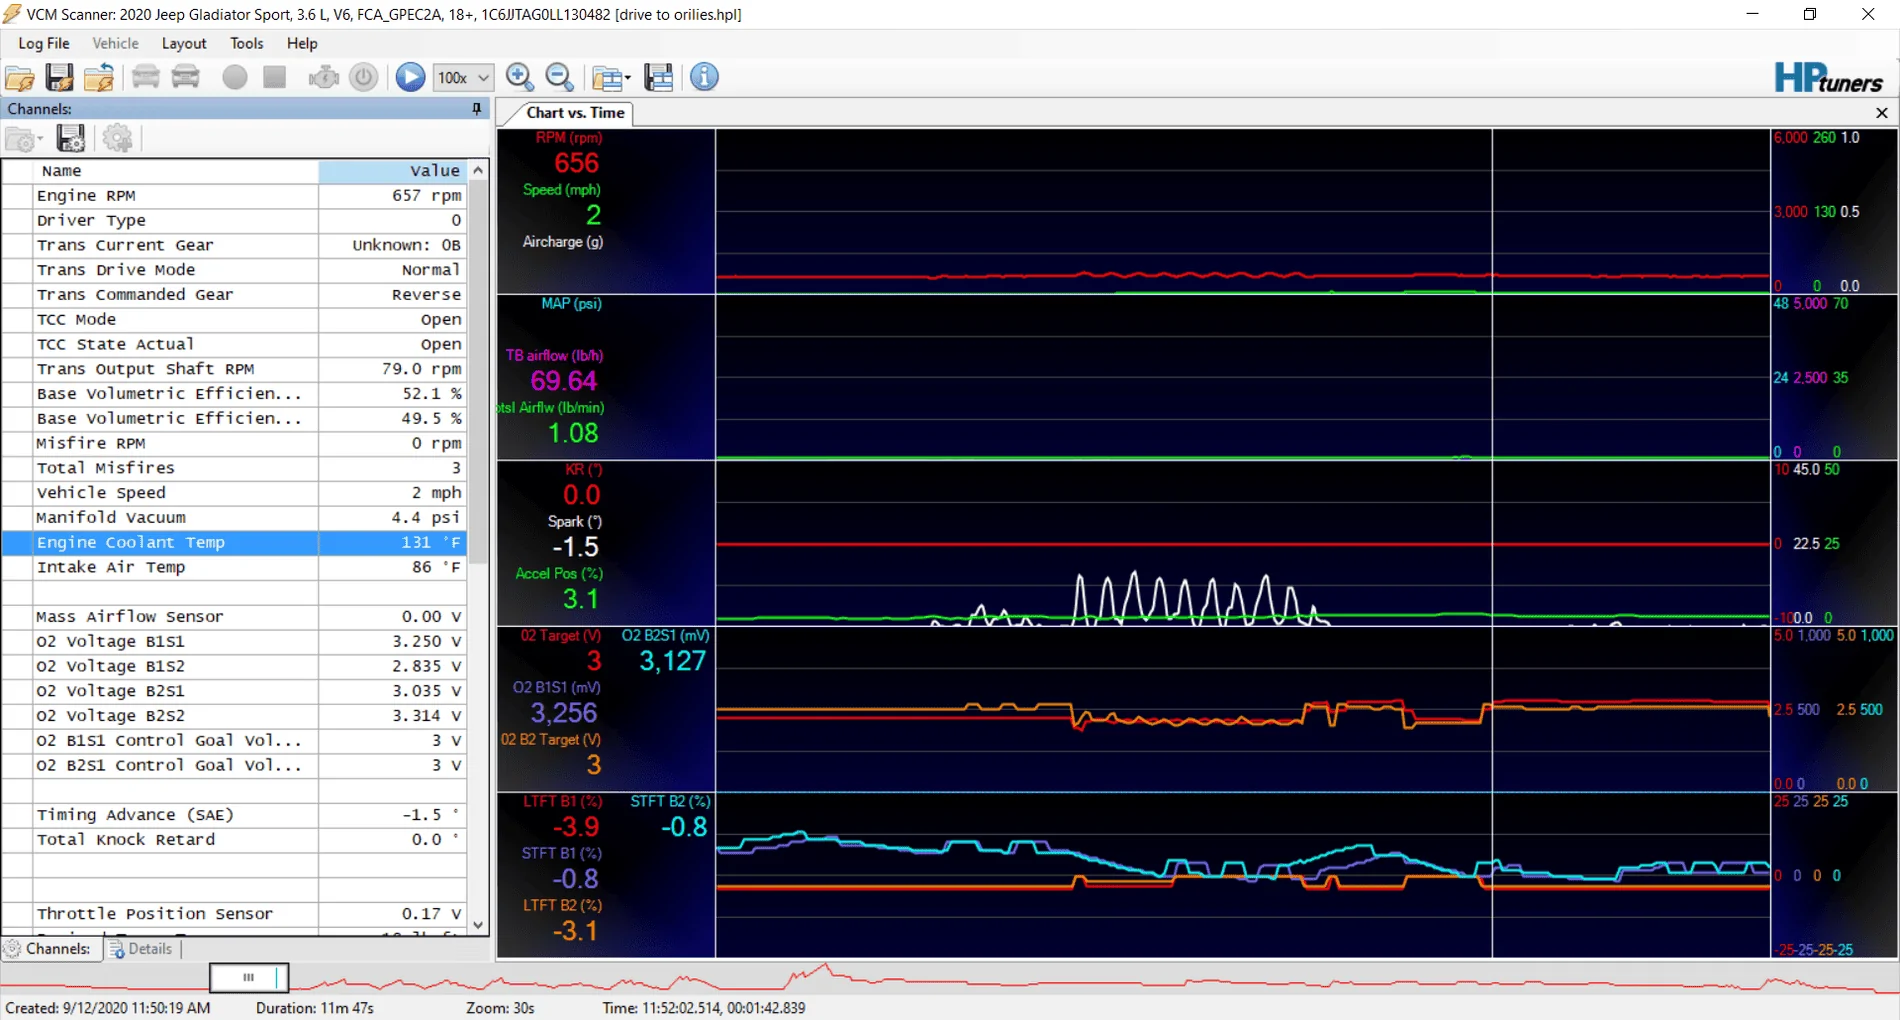1900x1020 pixels.
Task: Select the Total Knock Retard row
Action: point(235,840)
